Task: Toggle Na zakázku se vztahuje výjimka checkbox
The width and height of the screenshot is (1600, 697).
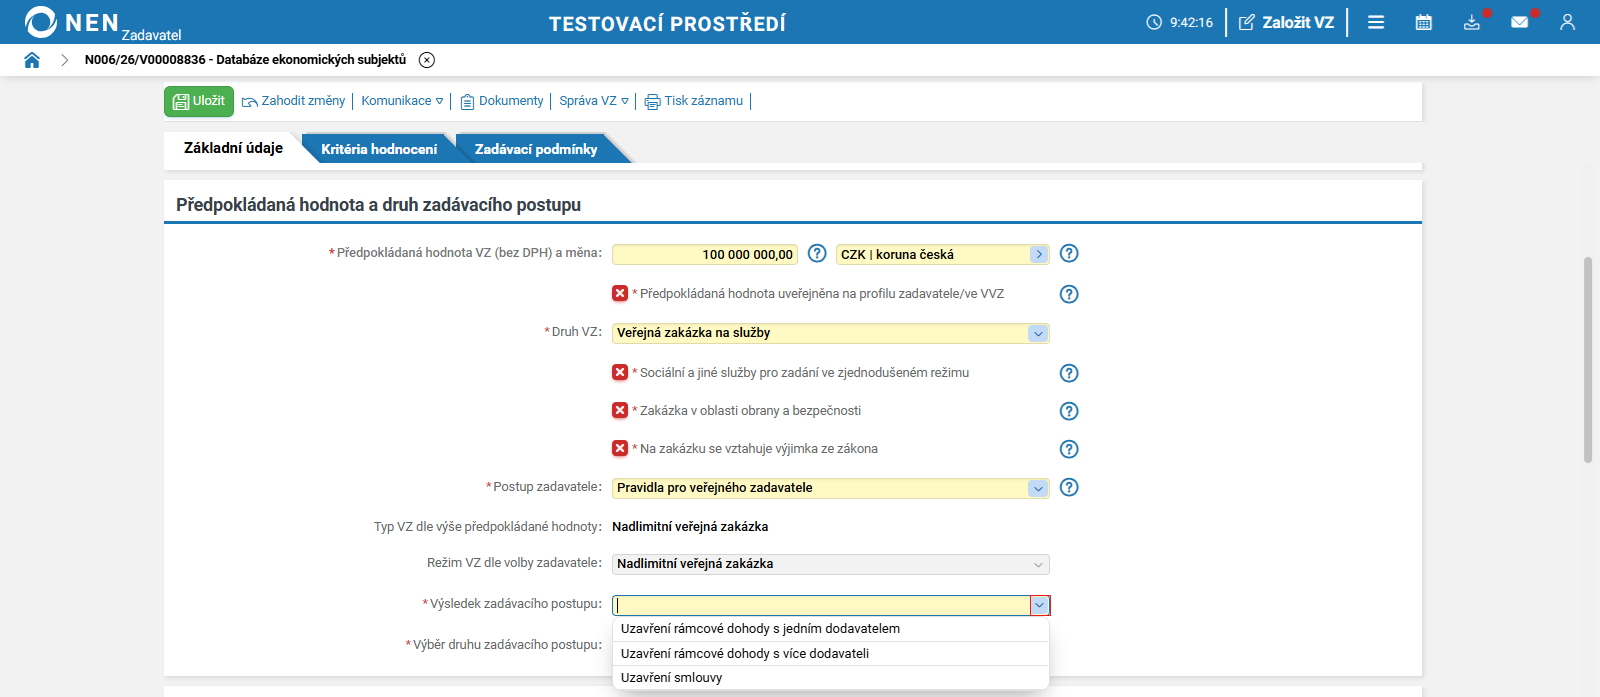Action: point(620,448)
